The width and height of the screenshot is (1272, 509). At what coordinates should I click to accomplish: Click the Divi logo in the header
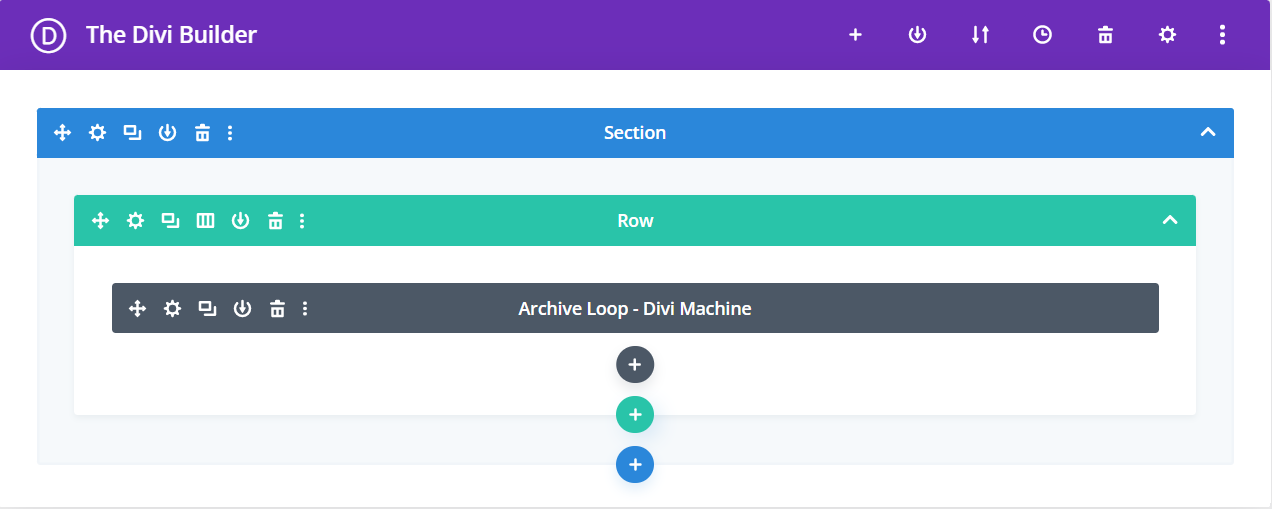click(48, 35)
